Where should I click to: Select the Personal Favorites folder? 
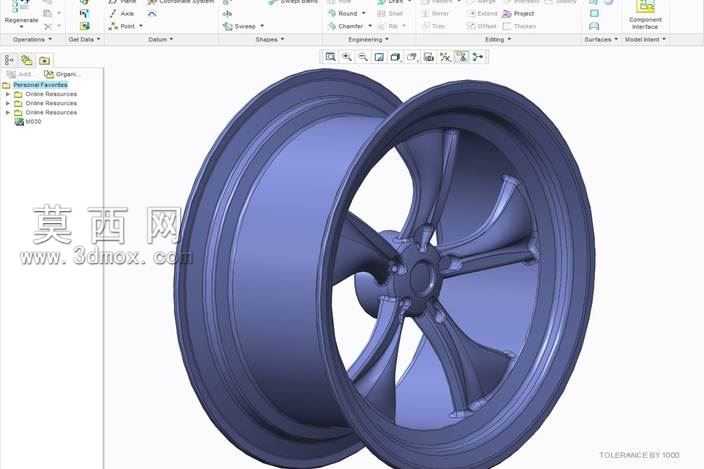pos(40,85)
